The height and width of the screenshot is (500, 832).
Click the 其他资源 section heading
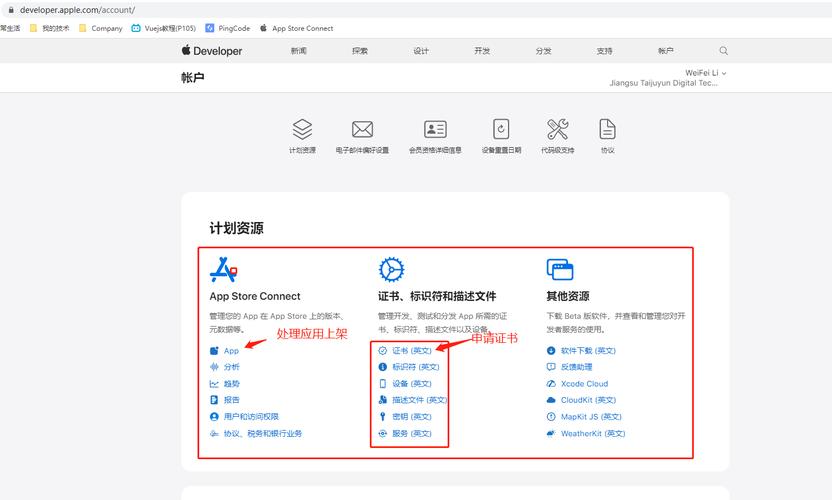tap(568, 296)
